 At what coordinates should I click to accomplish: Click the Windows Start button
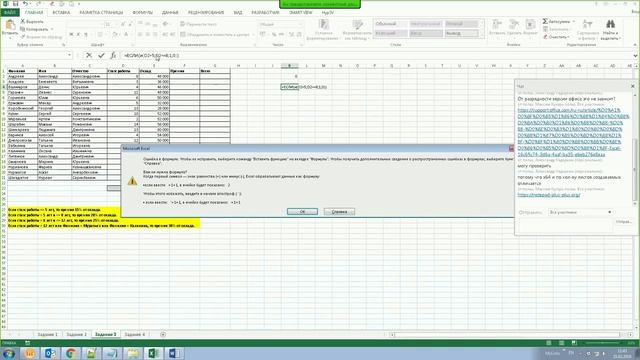(9, 353)
